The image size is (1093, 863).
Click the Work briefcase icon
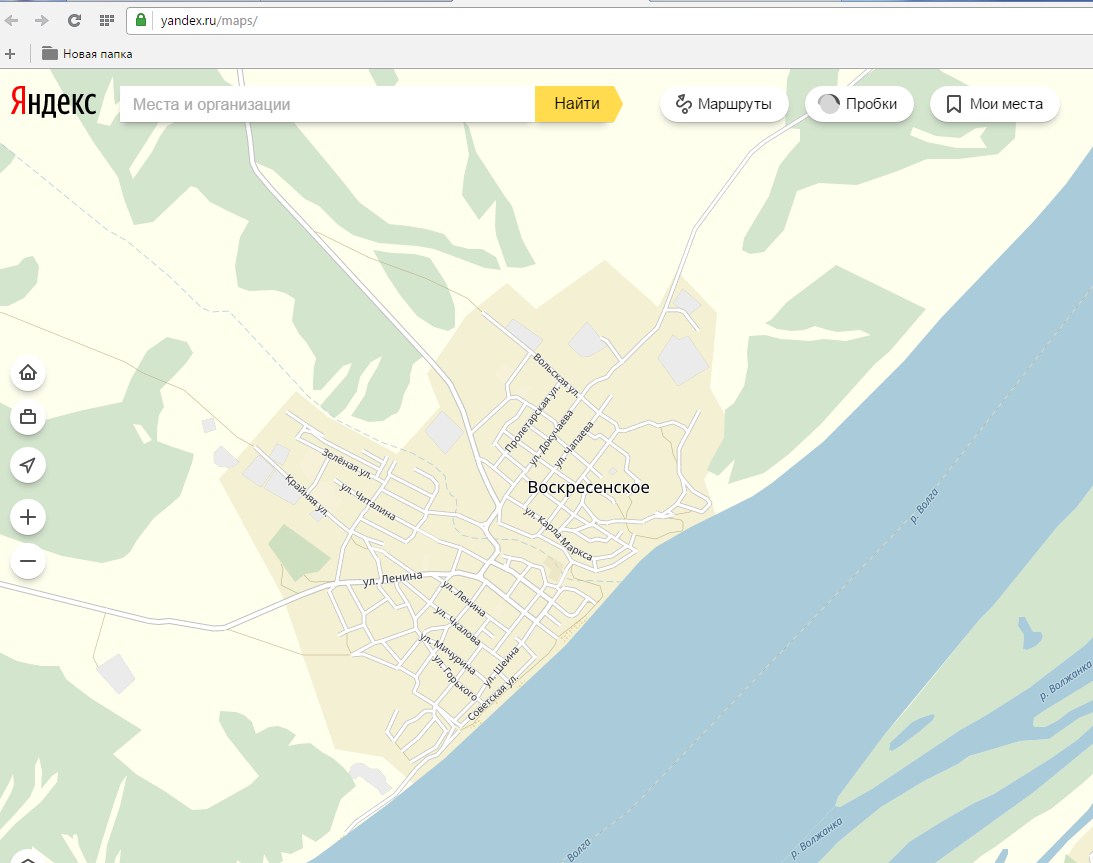click(28, 418)
